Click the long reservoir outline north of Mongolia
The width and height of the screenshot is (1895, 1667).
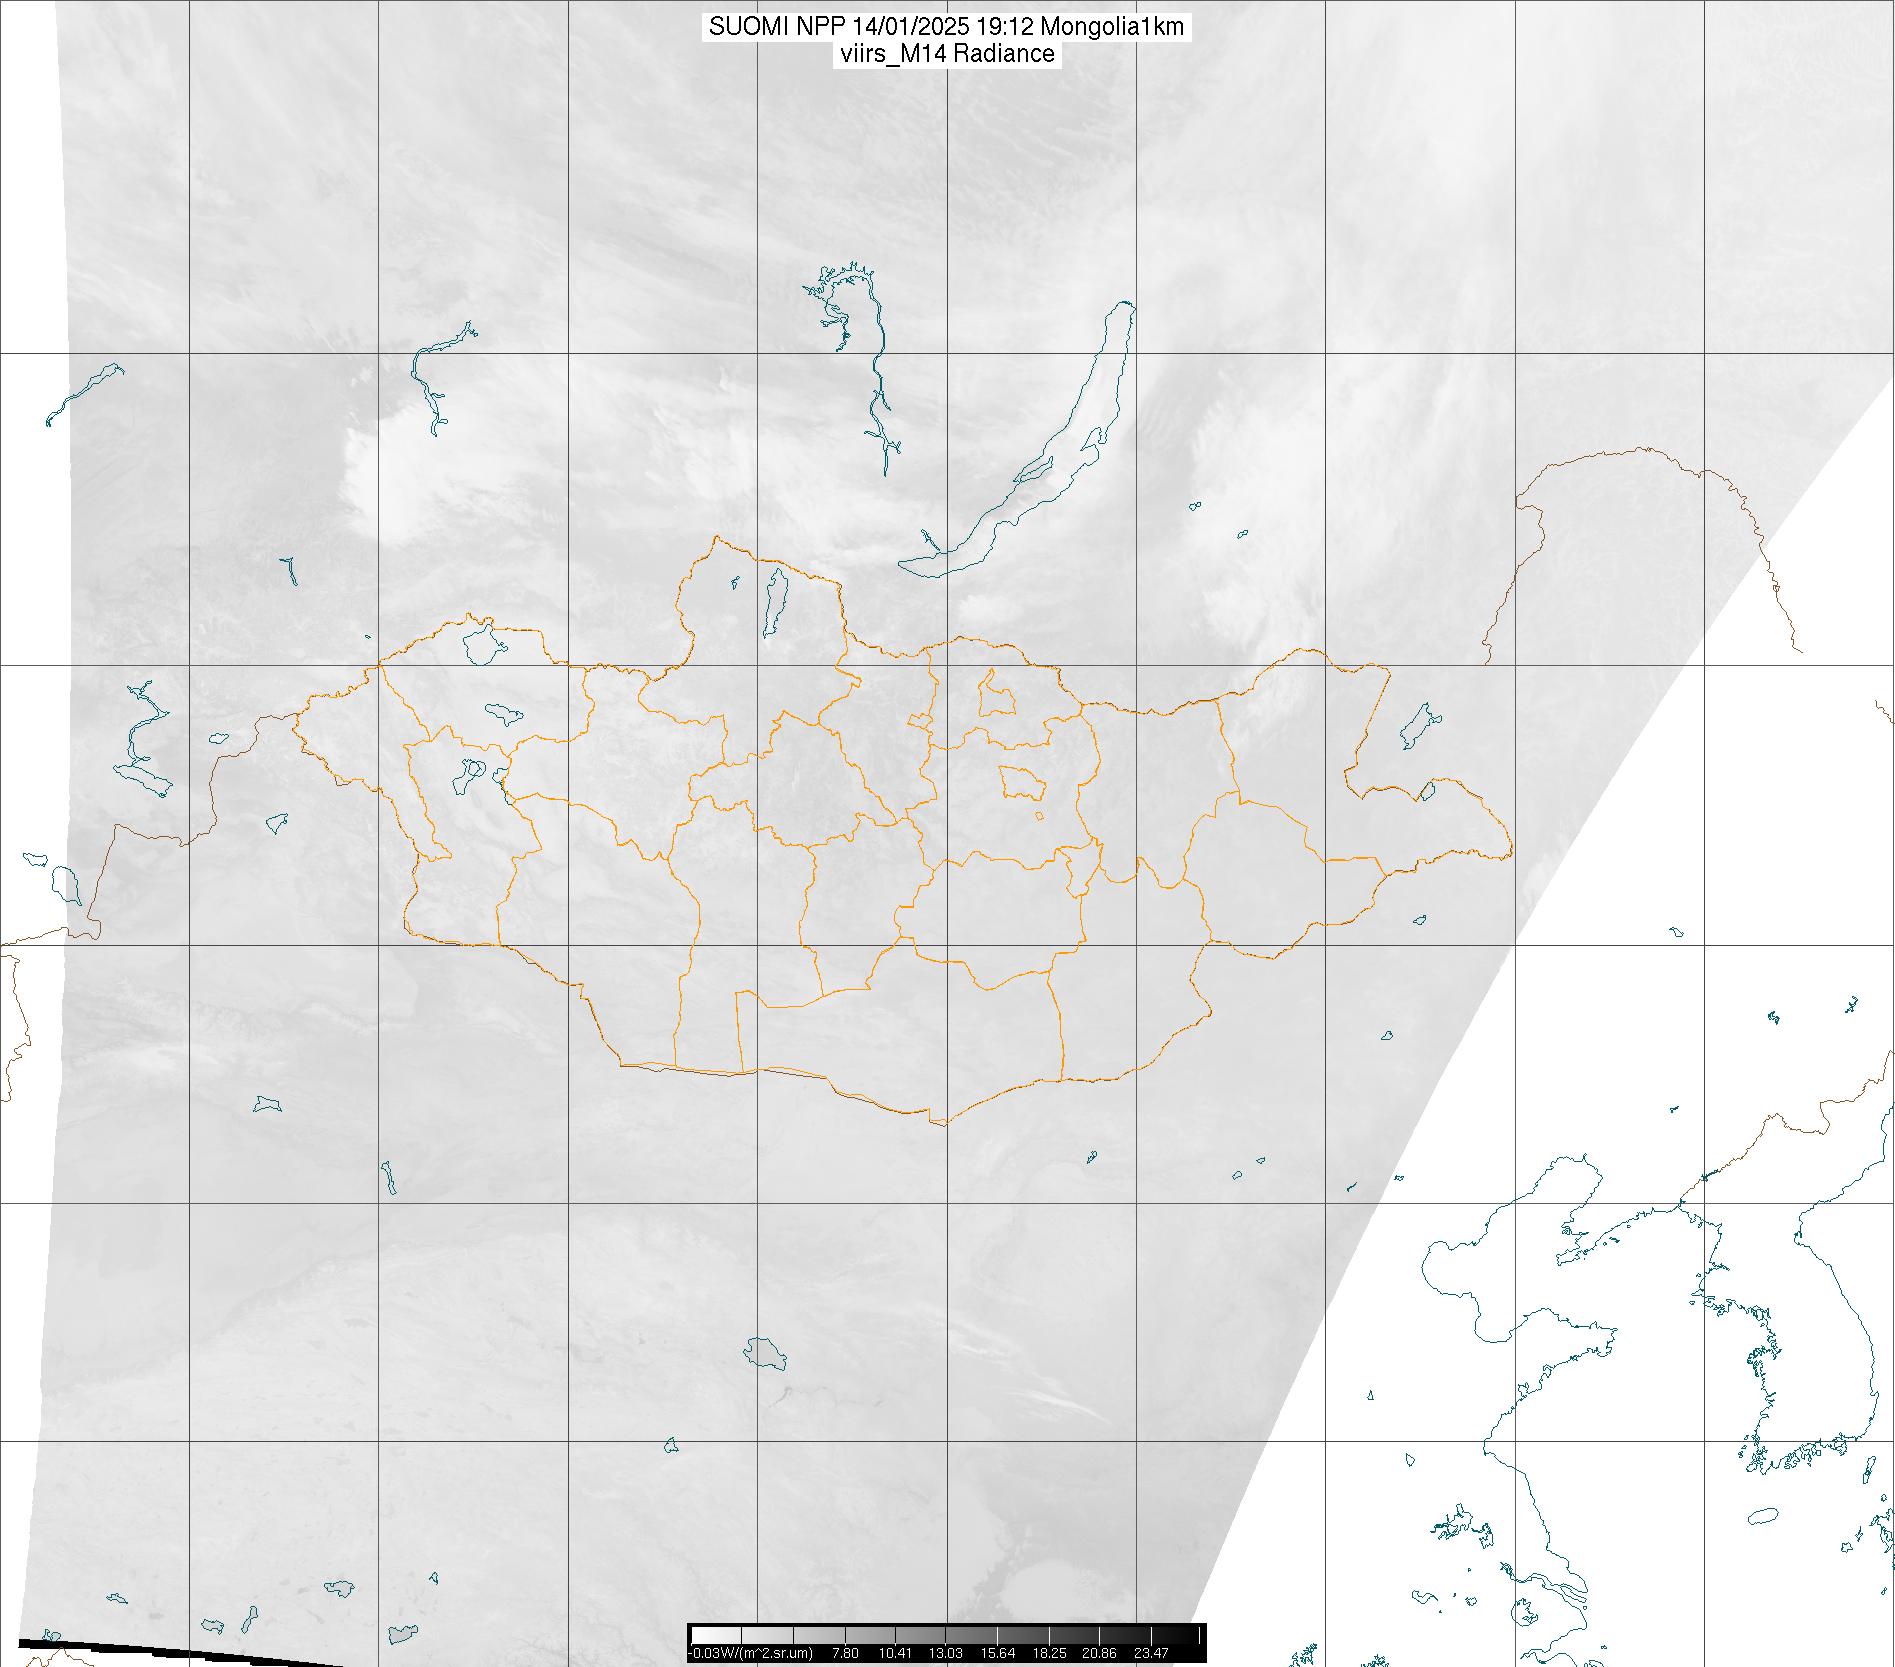coord(877,380)
